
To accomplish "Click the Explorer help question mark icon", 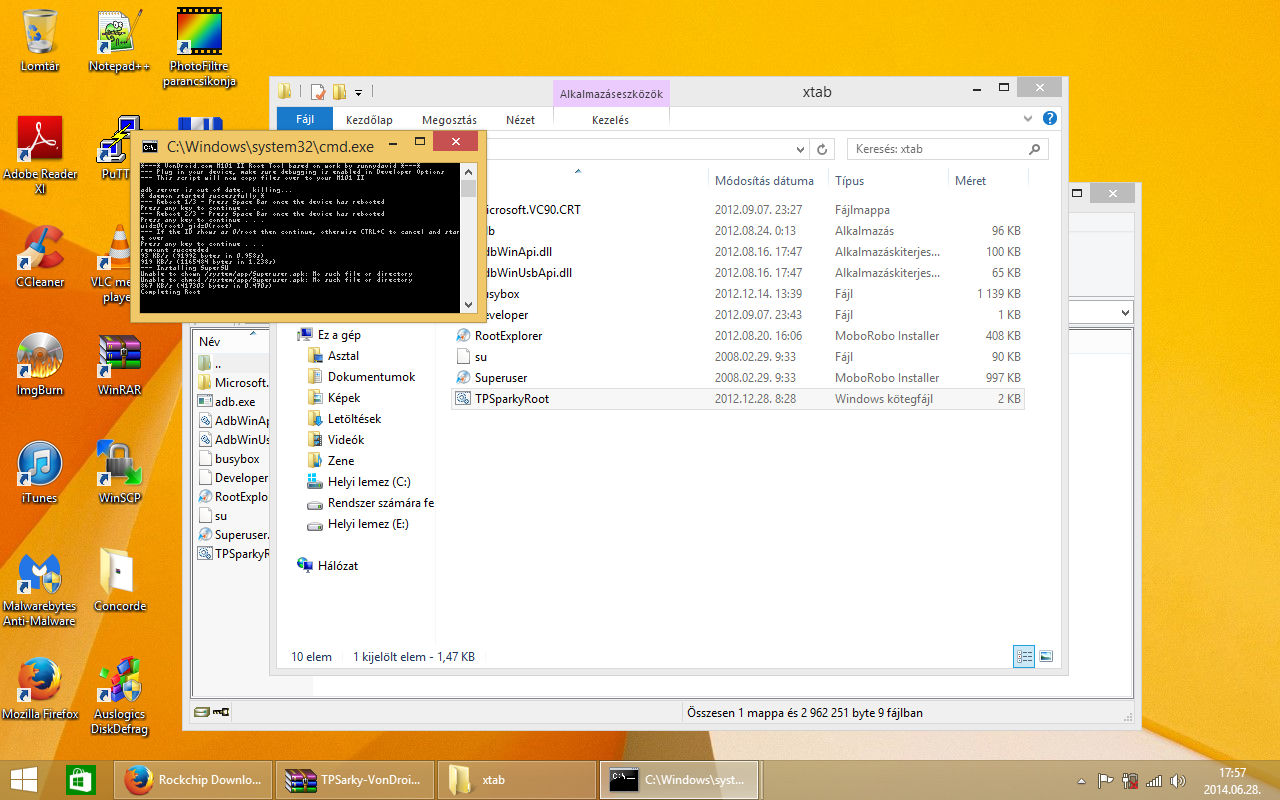I will tap(1049, 118).
